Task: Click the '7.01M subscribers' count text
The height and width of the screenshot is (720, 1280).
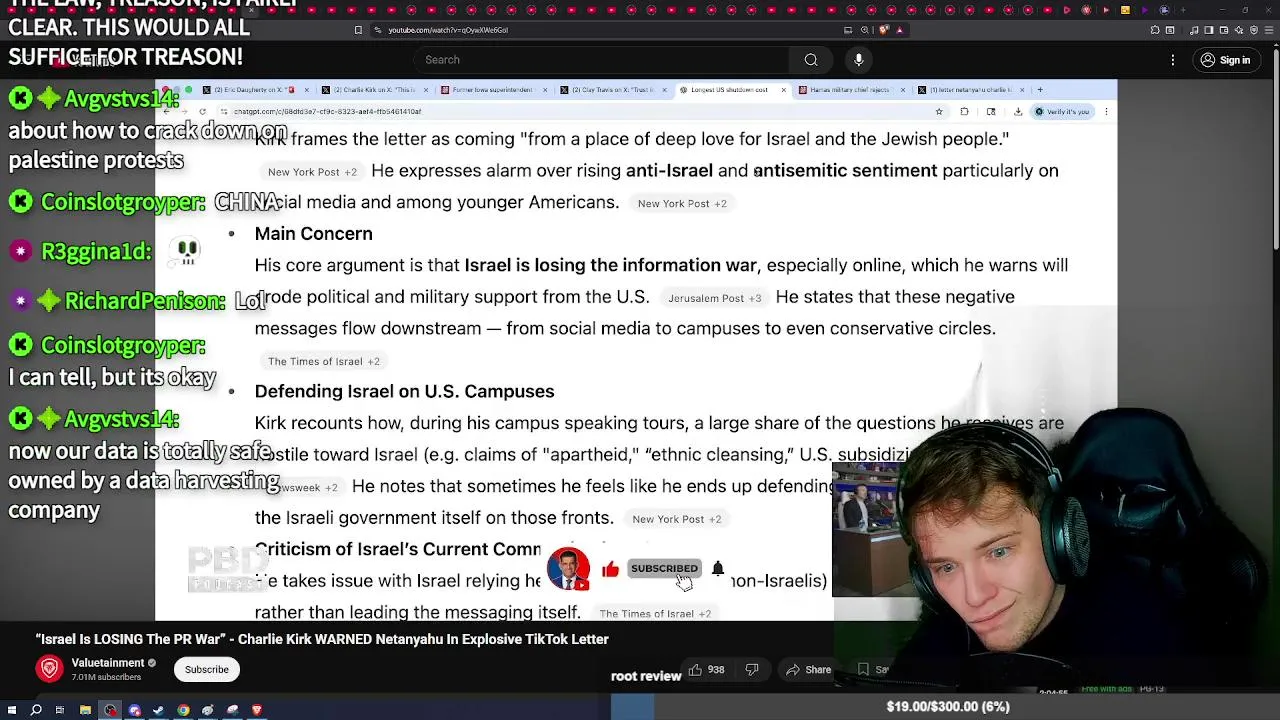Action: pyautogui.click(x=106, y=677)
